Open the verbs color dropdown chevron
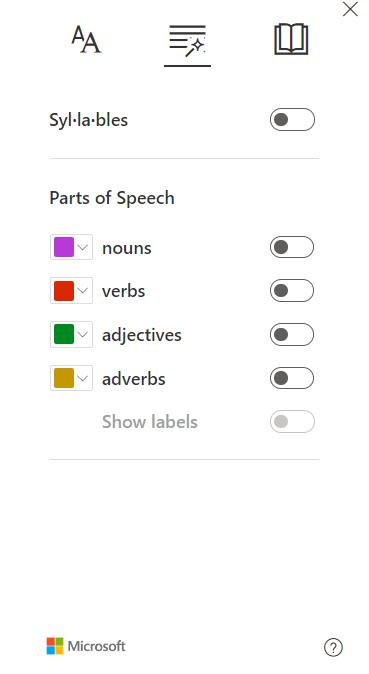Viewport: 369px width, 674px height. (x=83, y=291)
